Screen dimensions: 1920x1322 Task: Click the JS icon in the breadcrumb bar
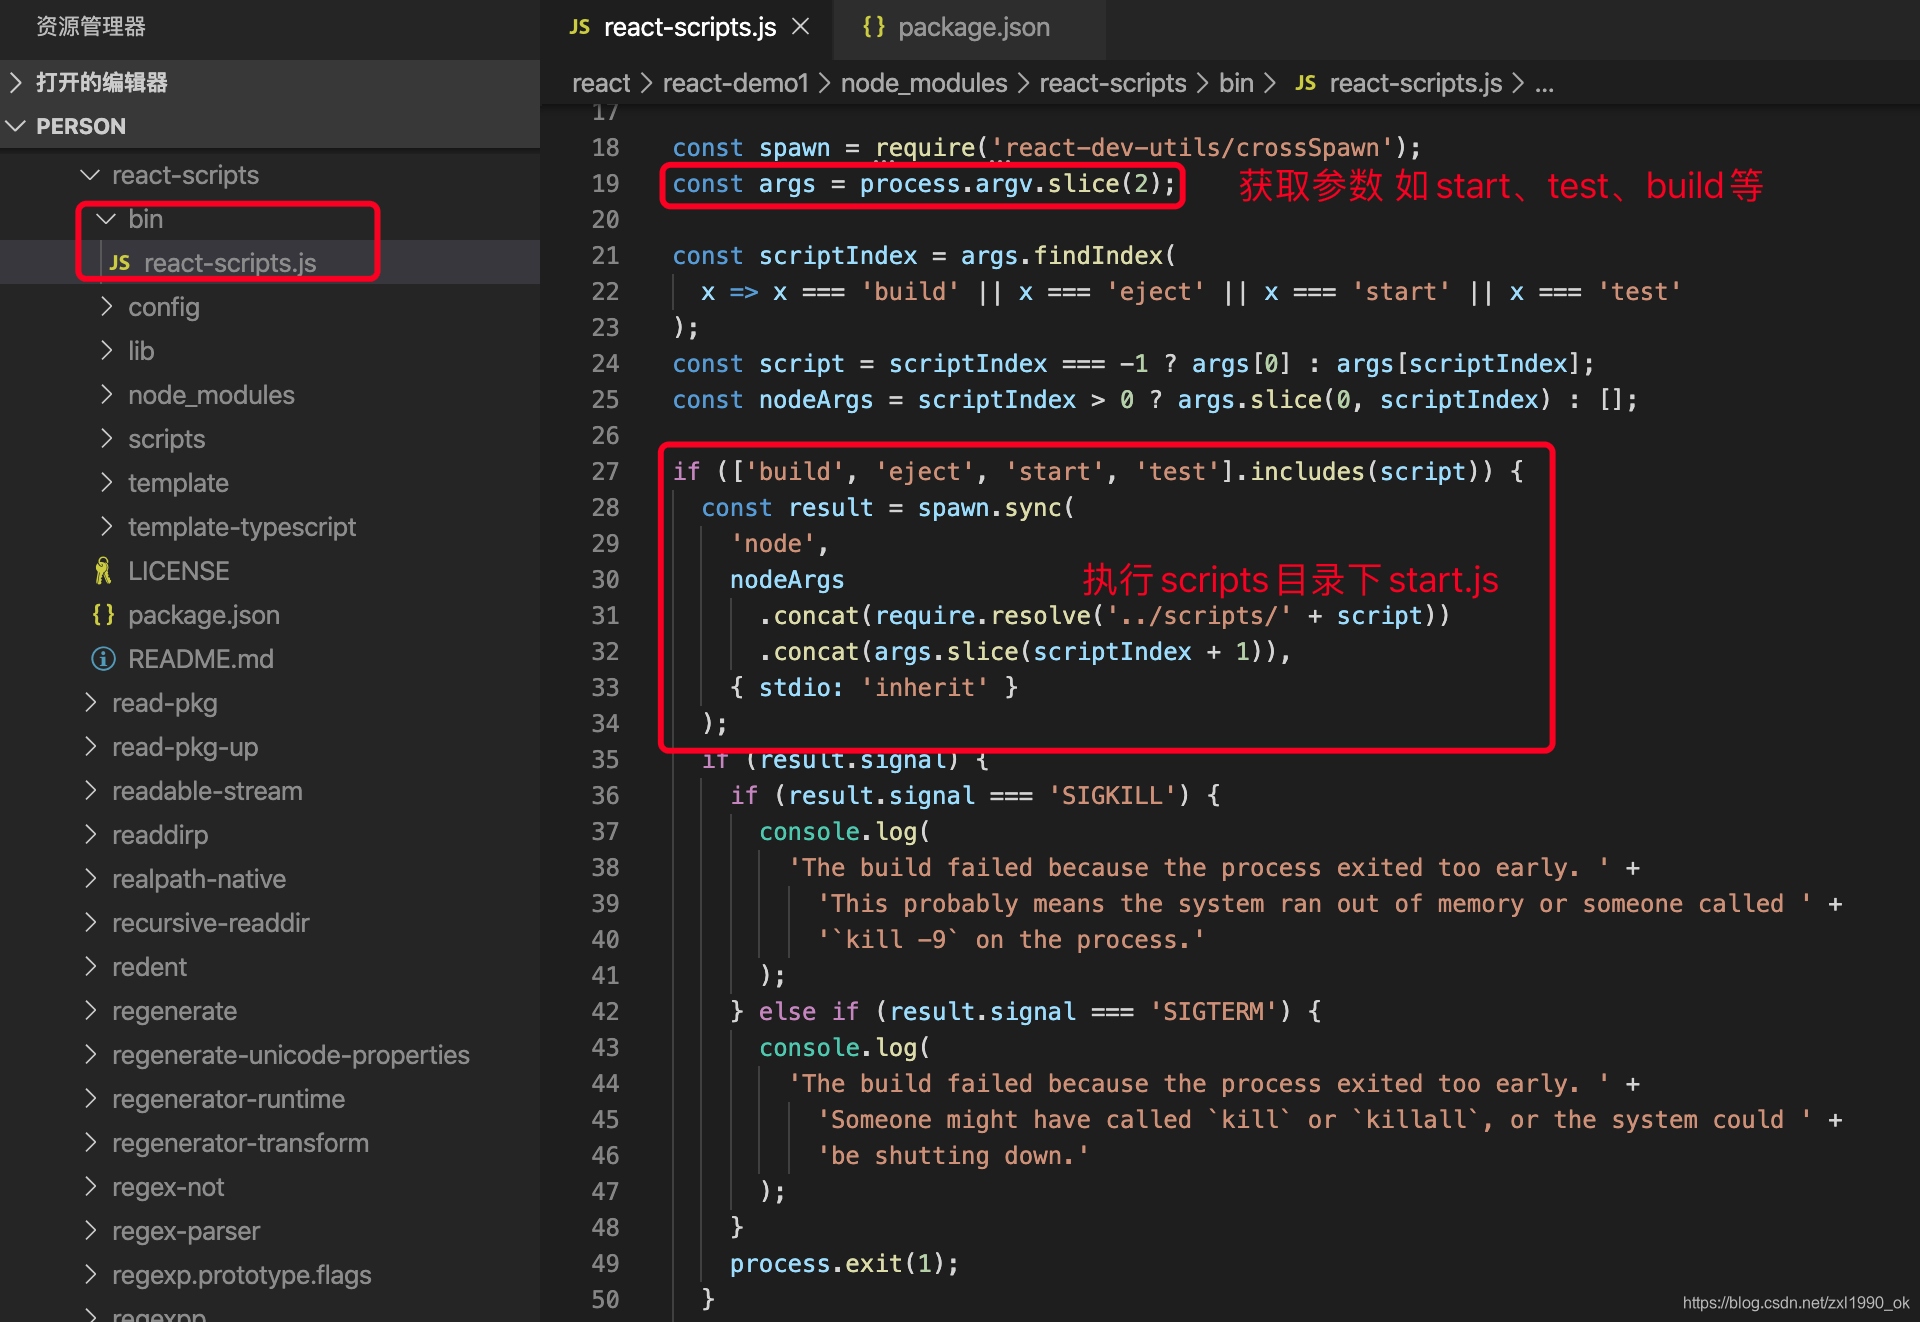1305,83
